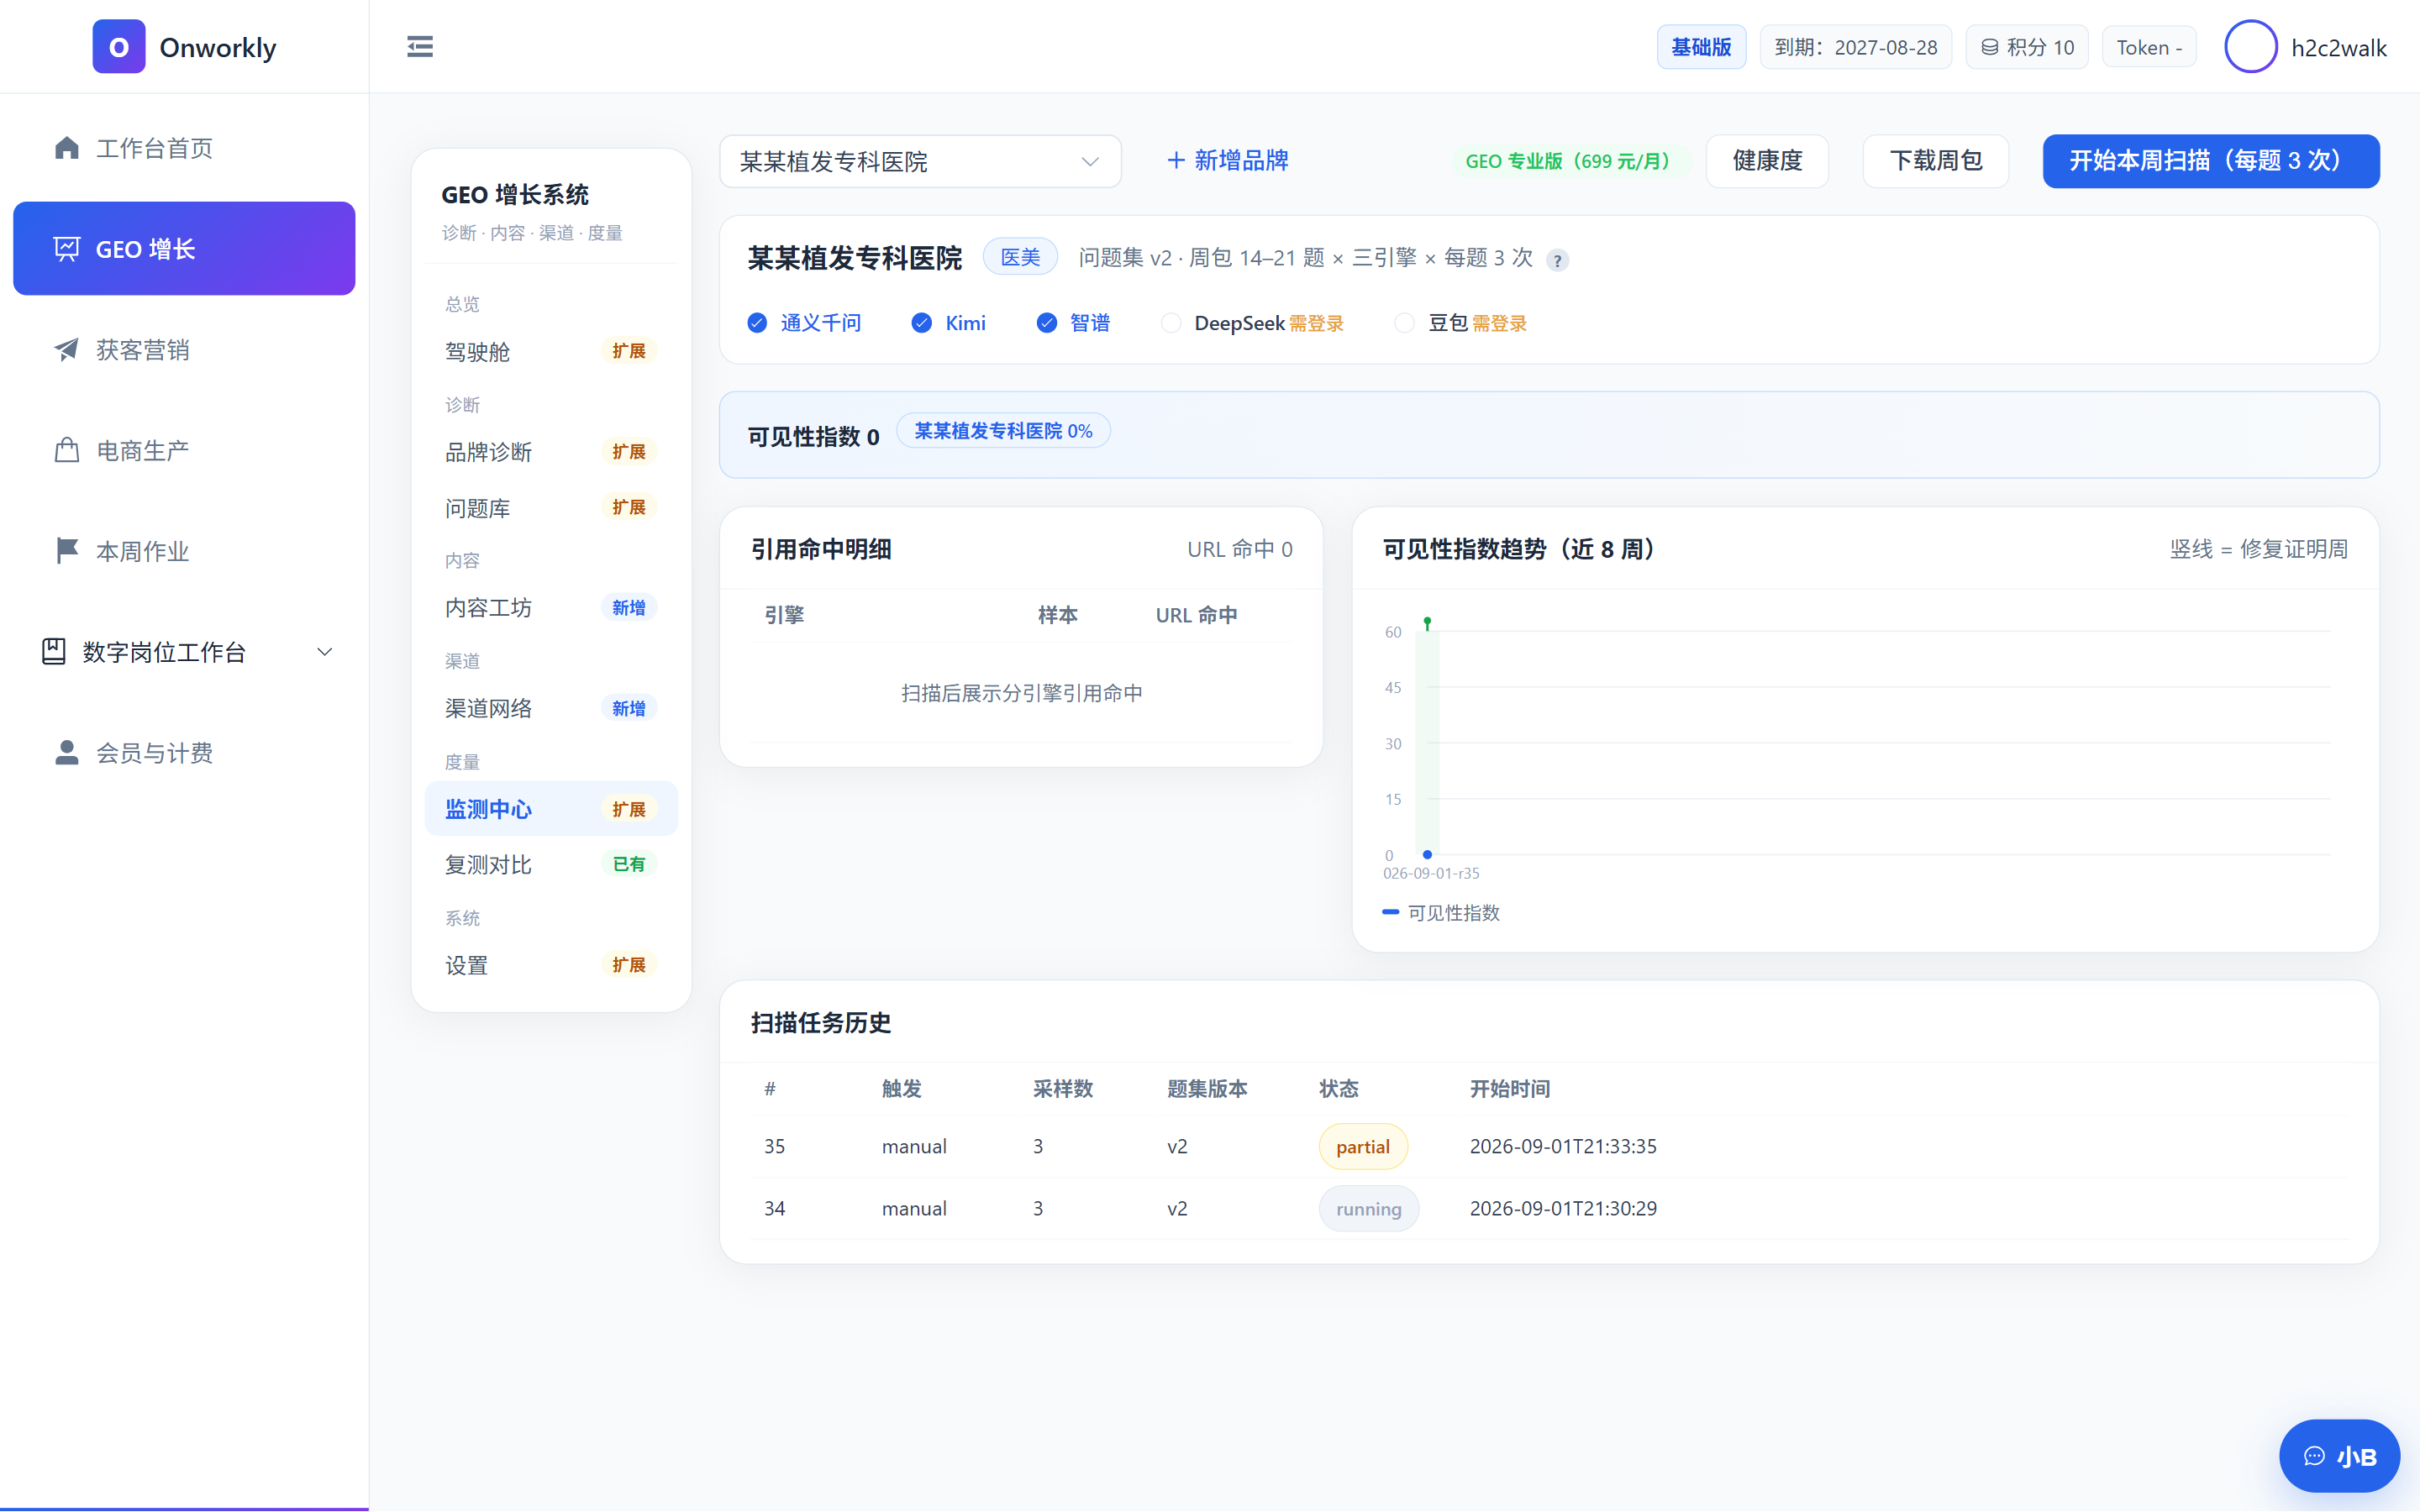Click the coin icon in 积分 10
Viewport: 2420px width, 1512px height.
[1989, 47]
